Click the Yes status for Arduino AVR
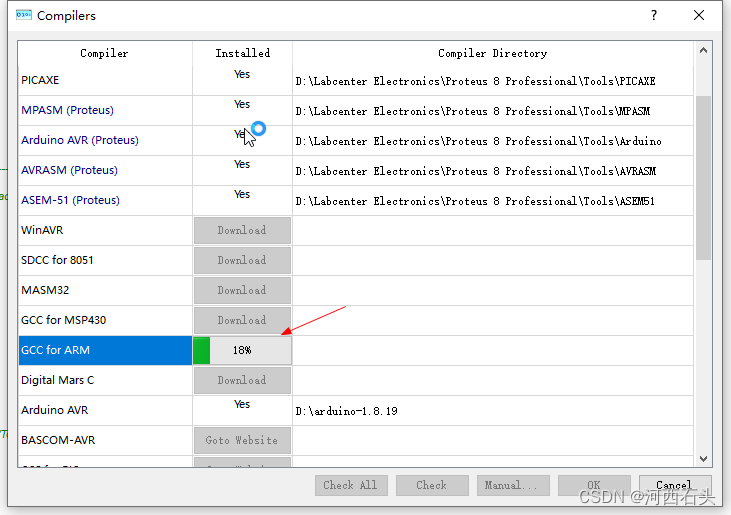The width and height of the screenshot is (731, 515). [x=242, y=404]
